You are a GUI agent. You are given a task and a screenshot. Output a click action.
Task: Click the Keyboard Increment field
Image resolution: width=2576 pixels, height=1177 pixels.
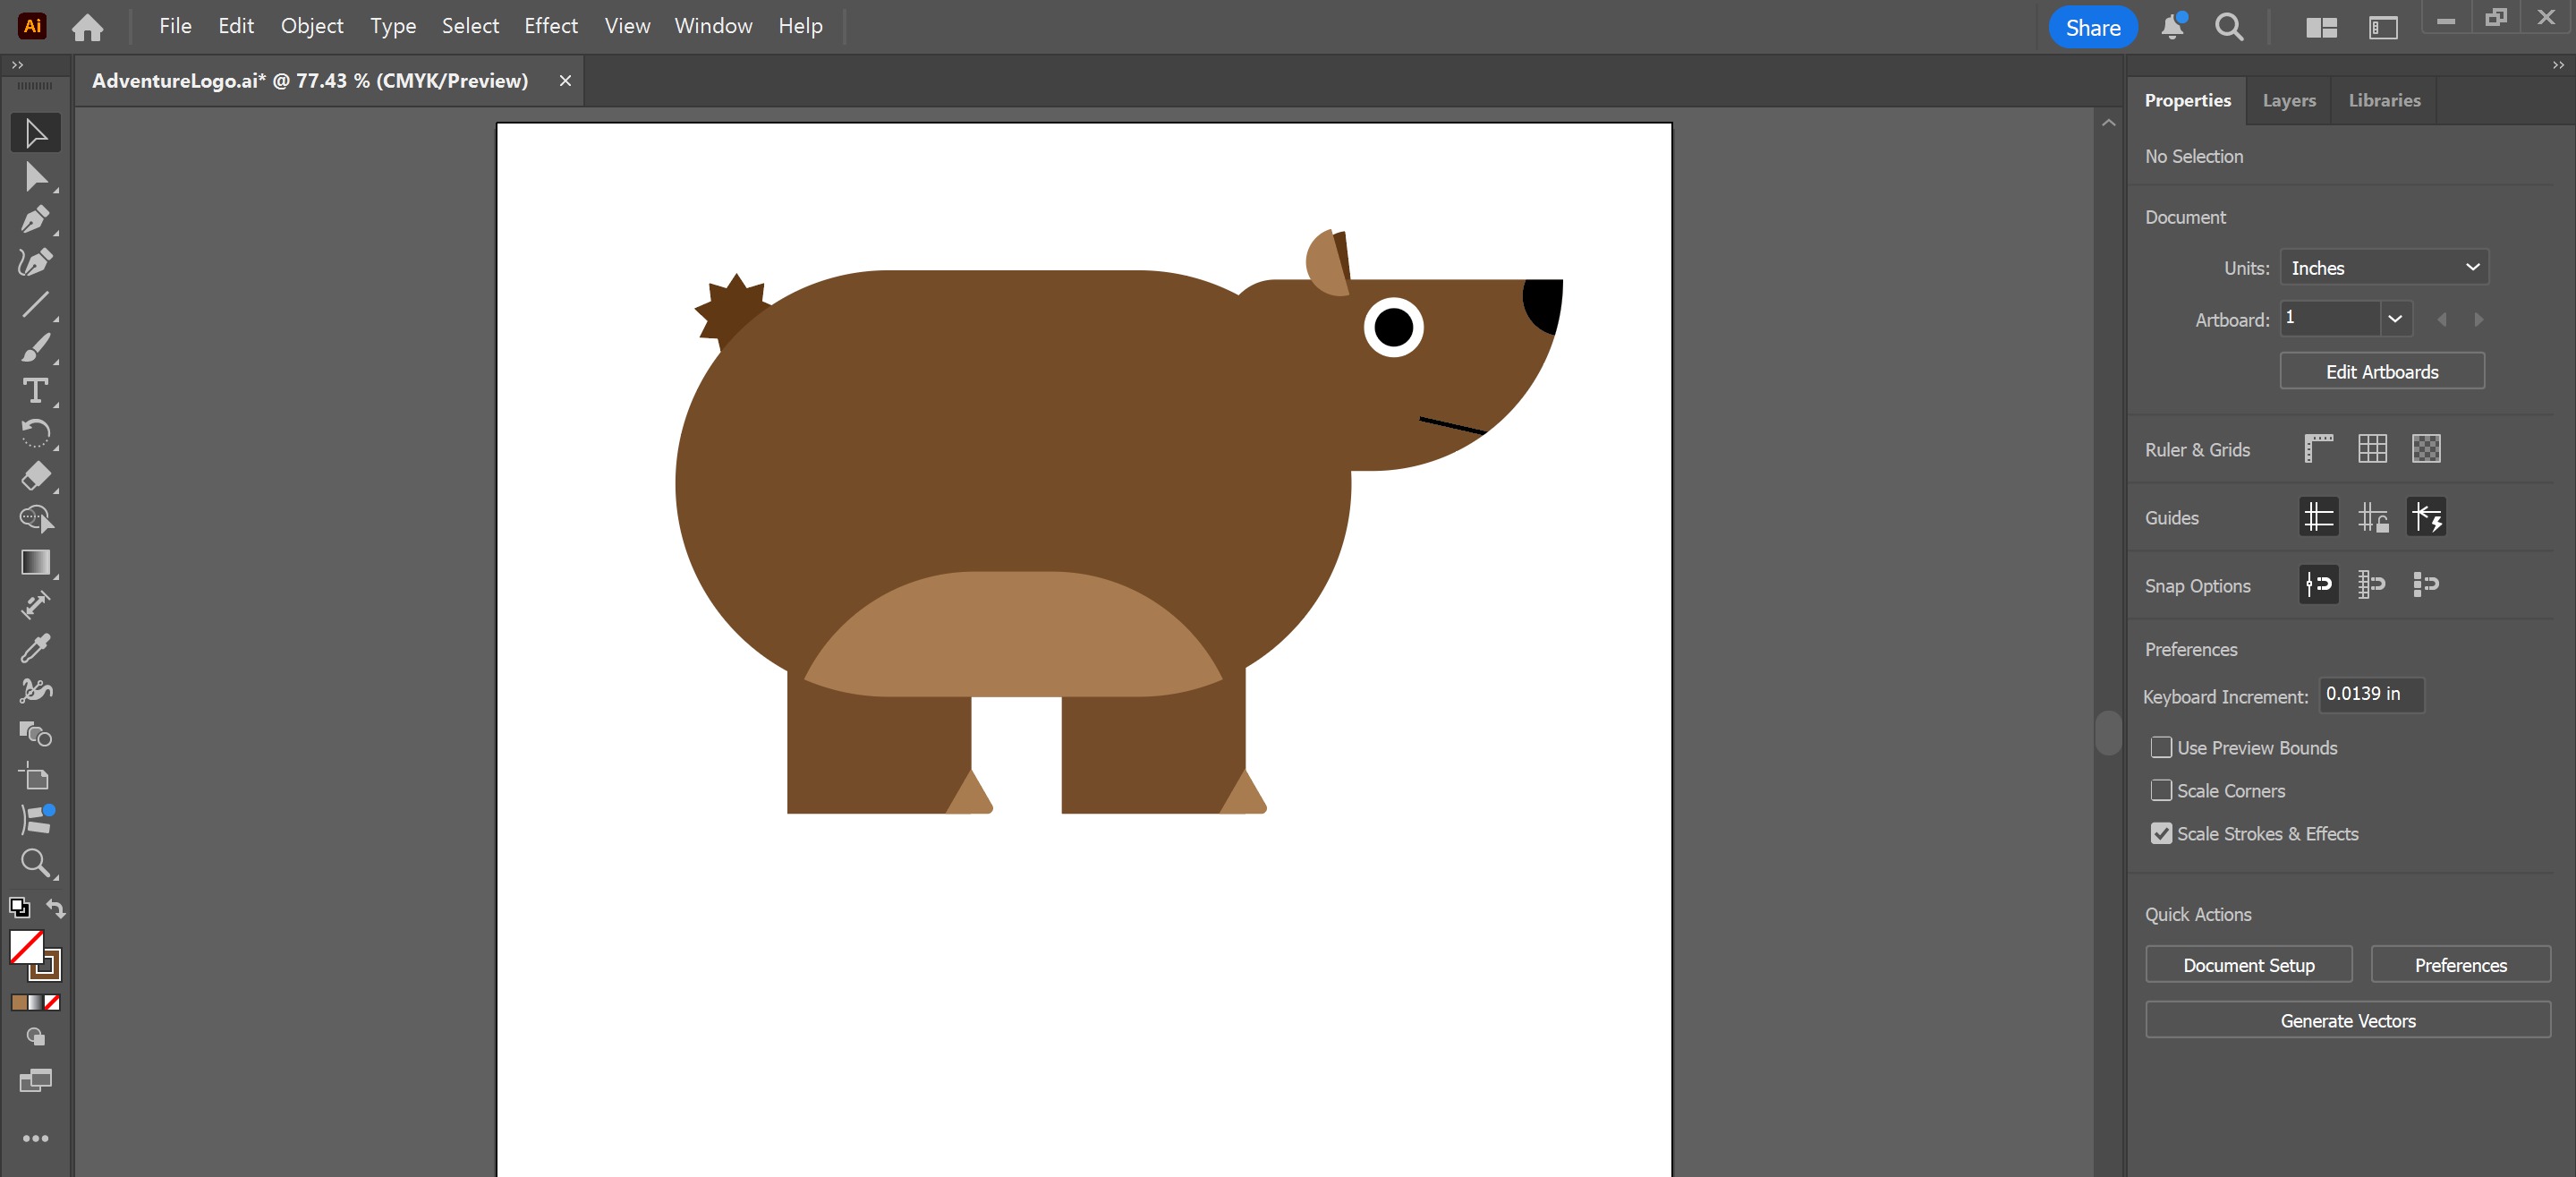pos(2371,694)
